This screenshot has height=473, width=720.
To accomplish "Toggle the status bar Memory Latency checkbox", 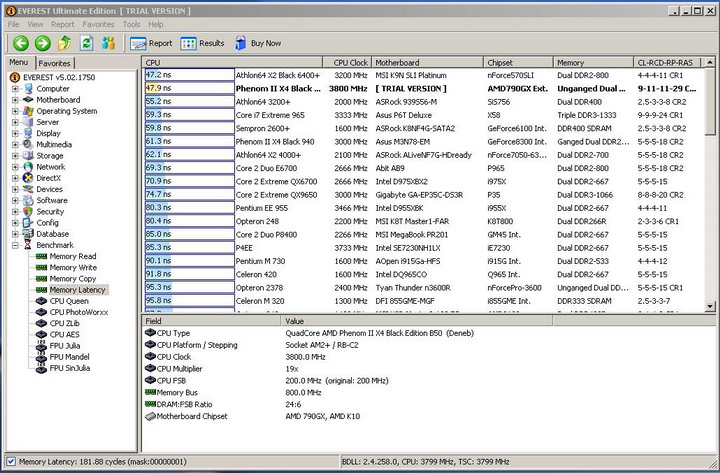I will pos(11,462).
